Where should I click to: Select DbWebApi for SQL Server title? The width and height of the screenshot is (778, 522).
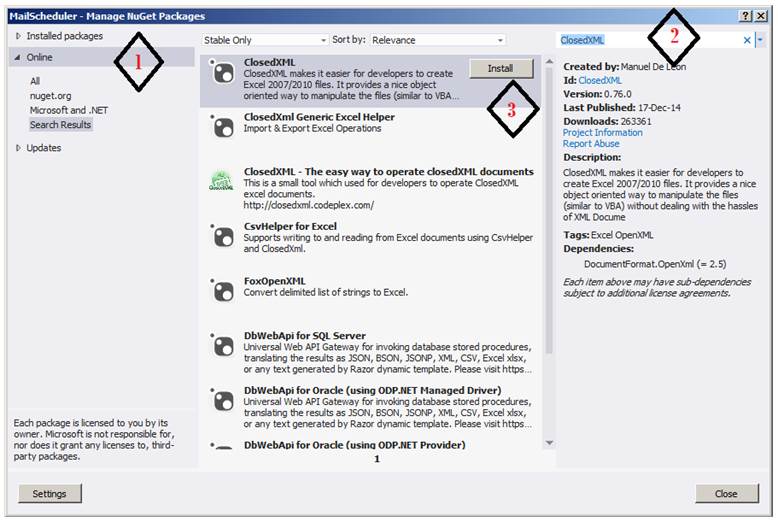305,336
